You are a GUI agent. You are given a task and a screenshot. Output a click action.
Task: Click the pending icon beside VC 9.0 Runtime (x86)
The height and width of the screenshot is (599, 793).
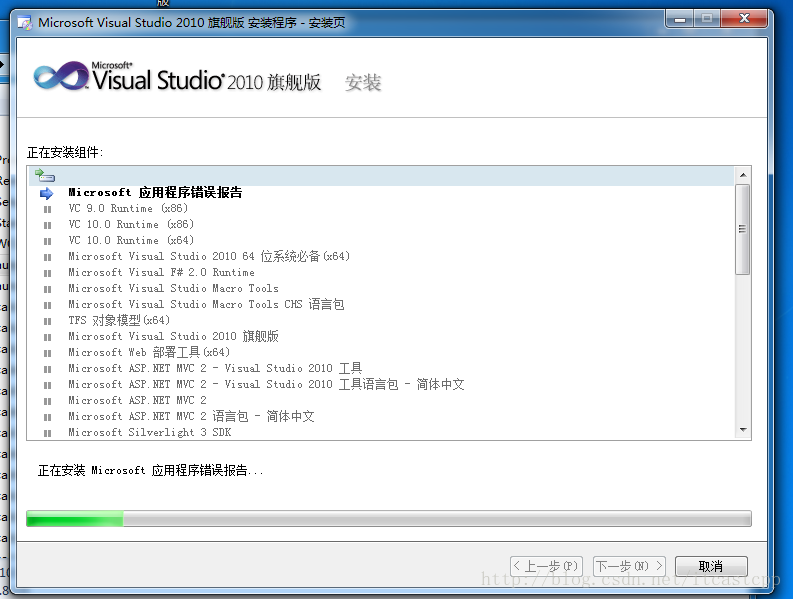pos(48,209)
